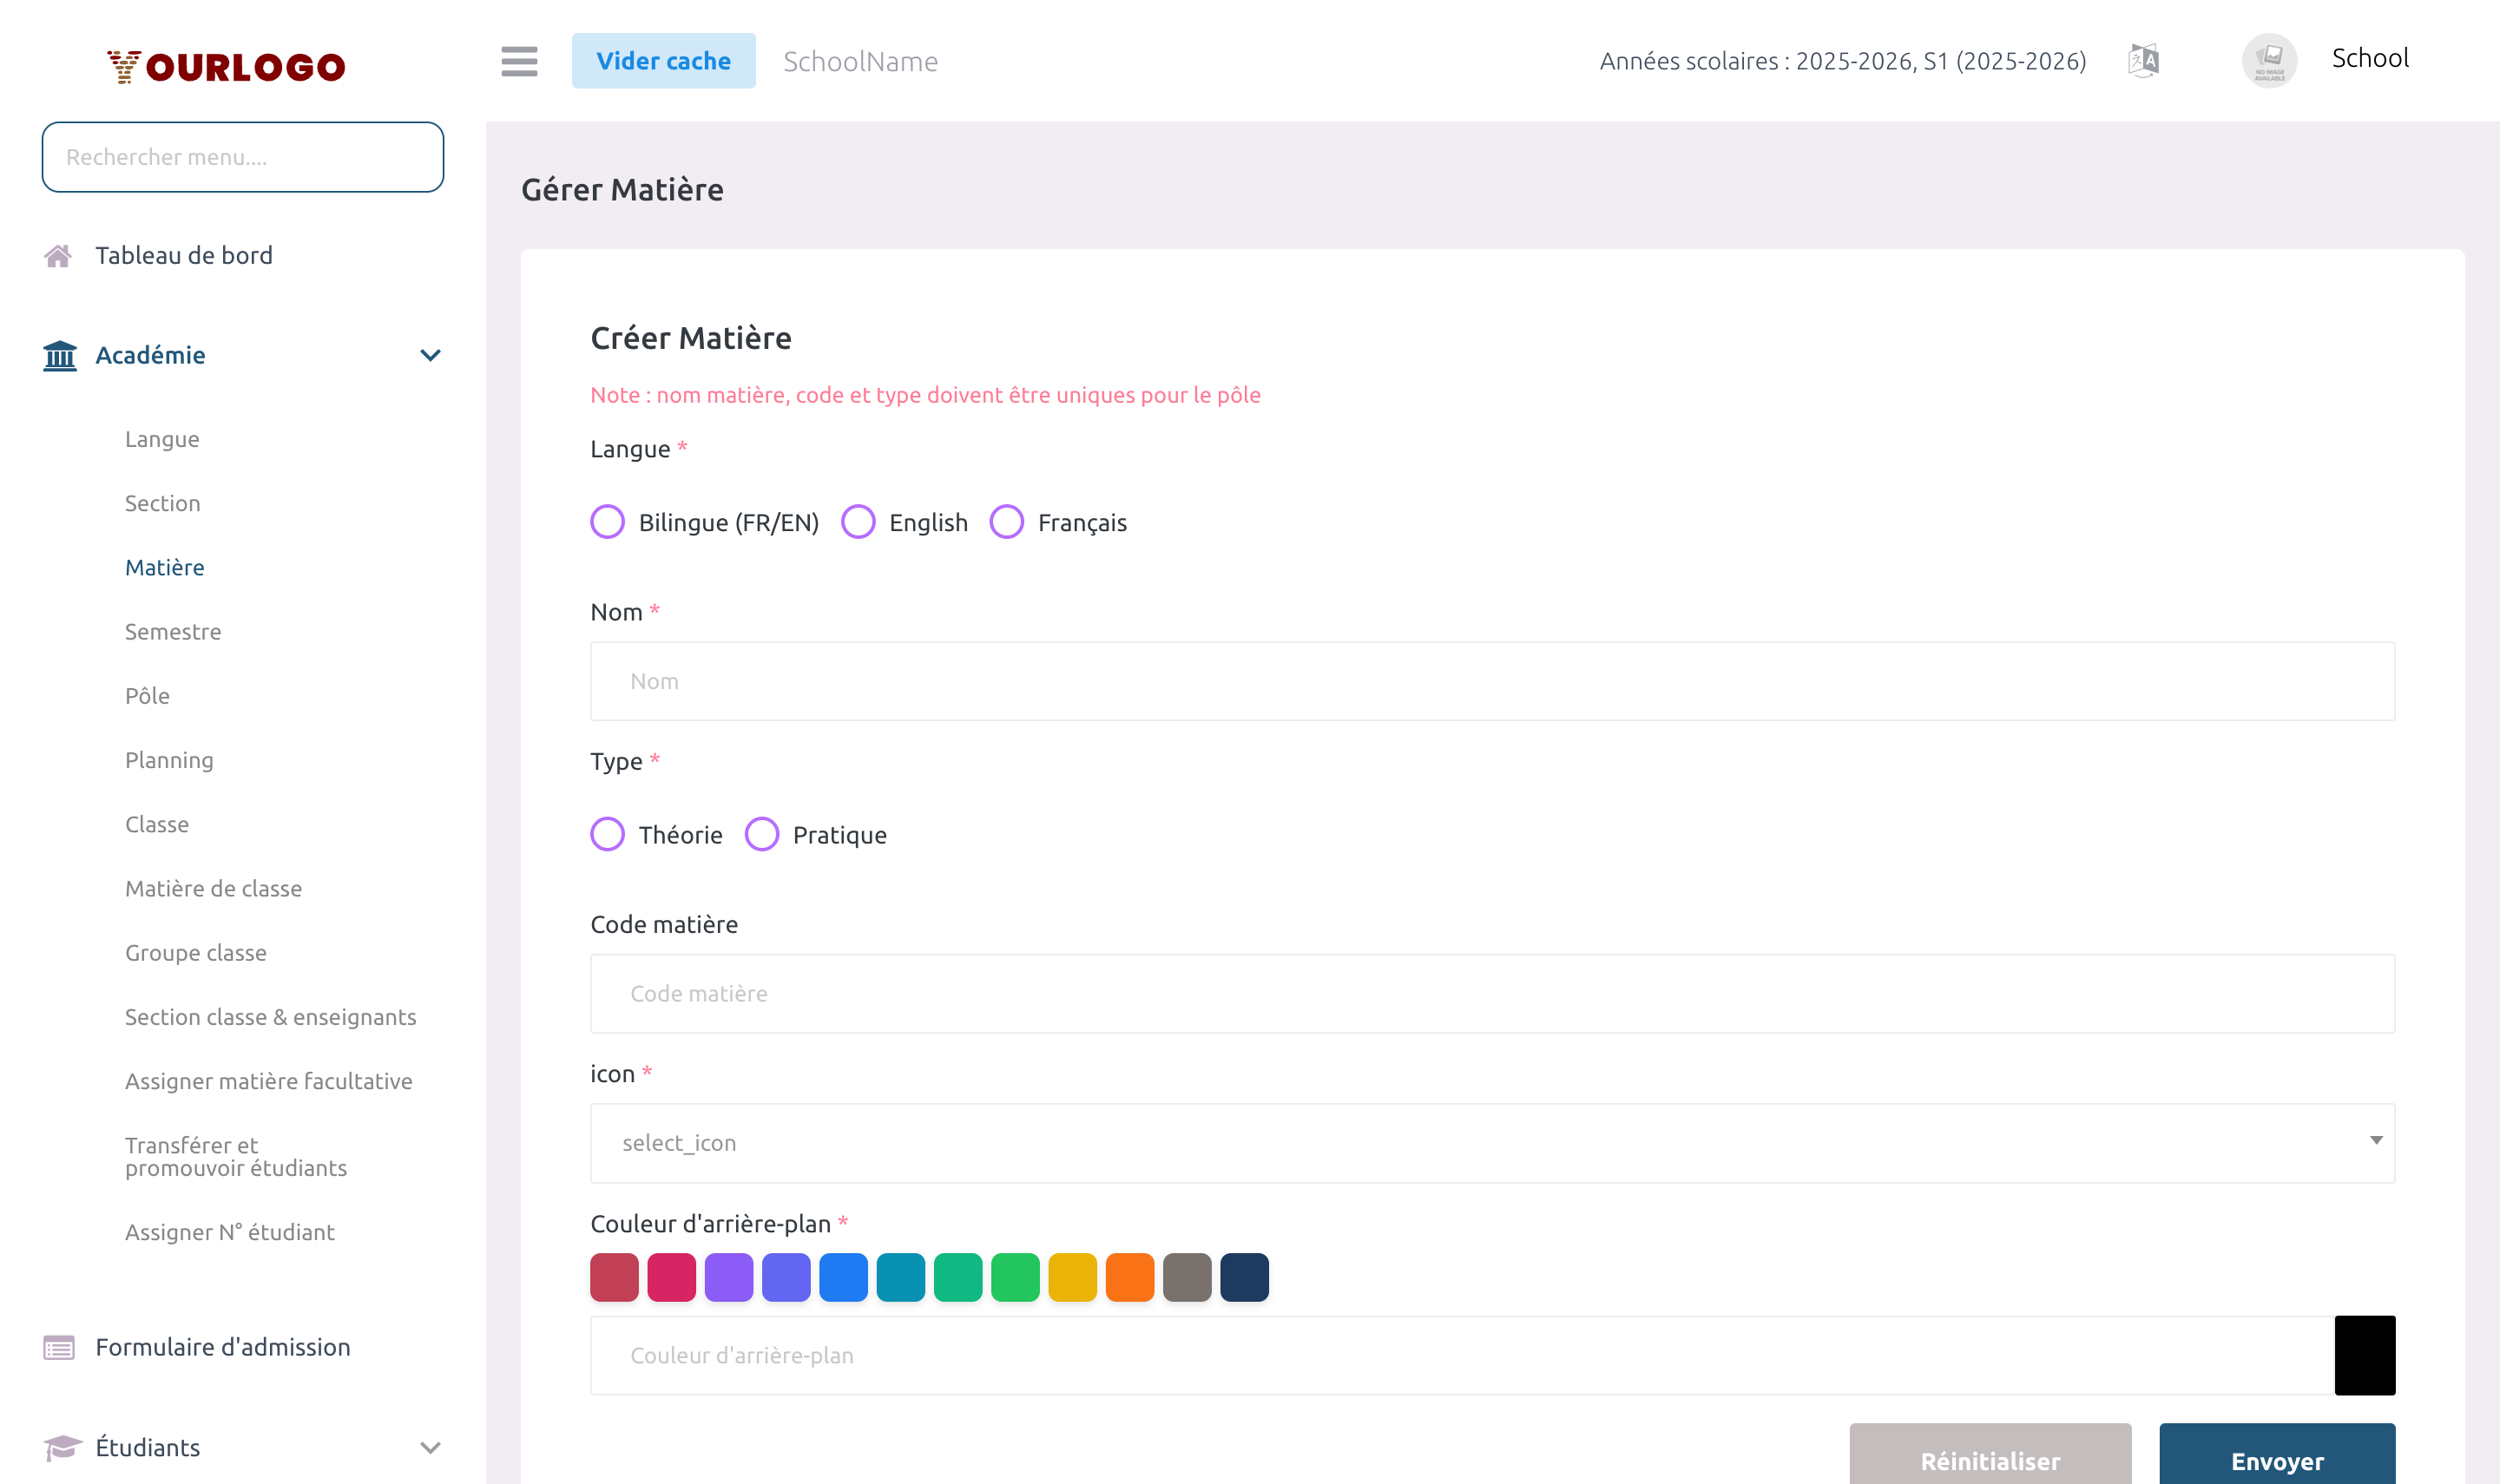
Task: Open the School profile avatar
Action: pos(2269,60)
